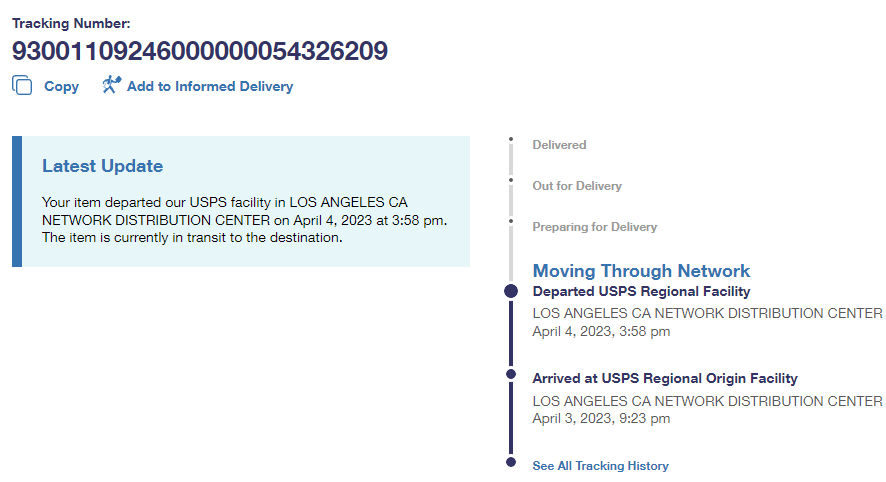
Task: Click the Arrived at USPS Regional Origin Facility event
Action: click(x=665, y=379)
